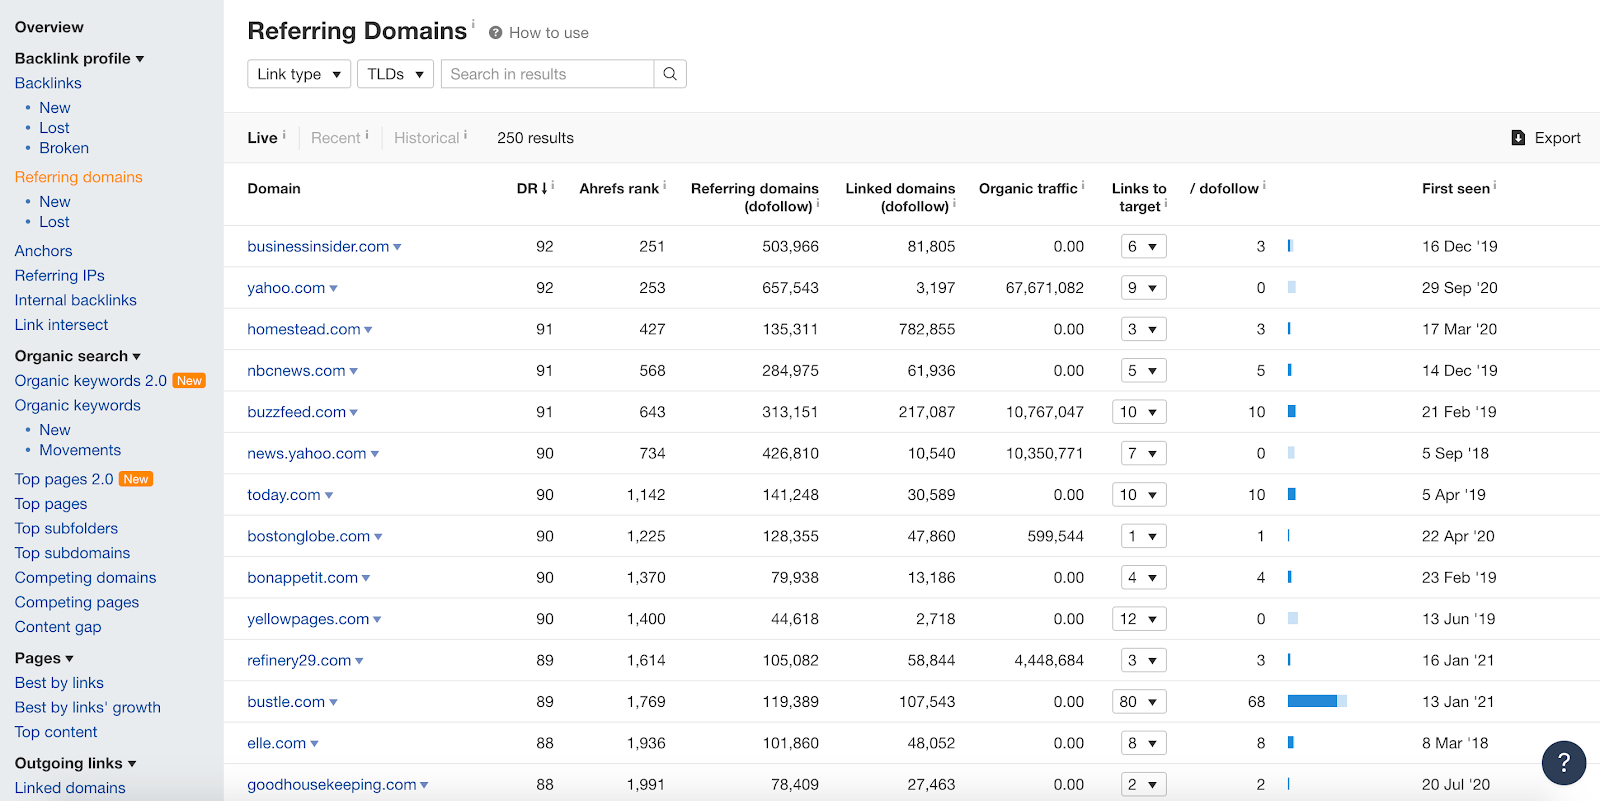Click info icon on Ahrefs rank header

pyautogui.click(x=665, y=185)
